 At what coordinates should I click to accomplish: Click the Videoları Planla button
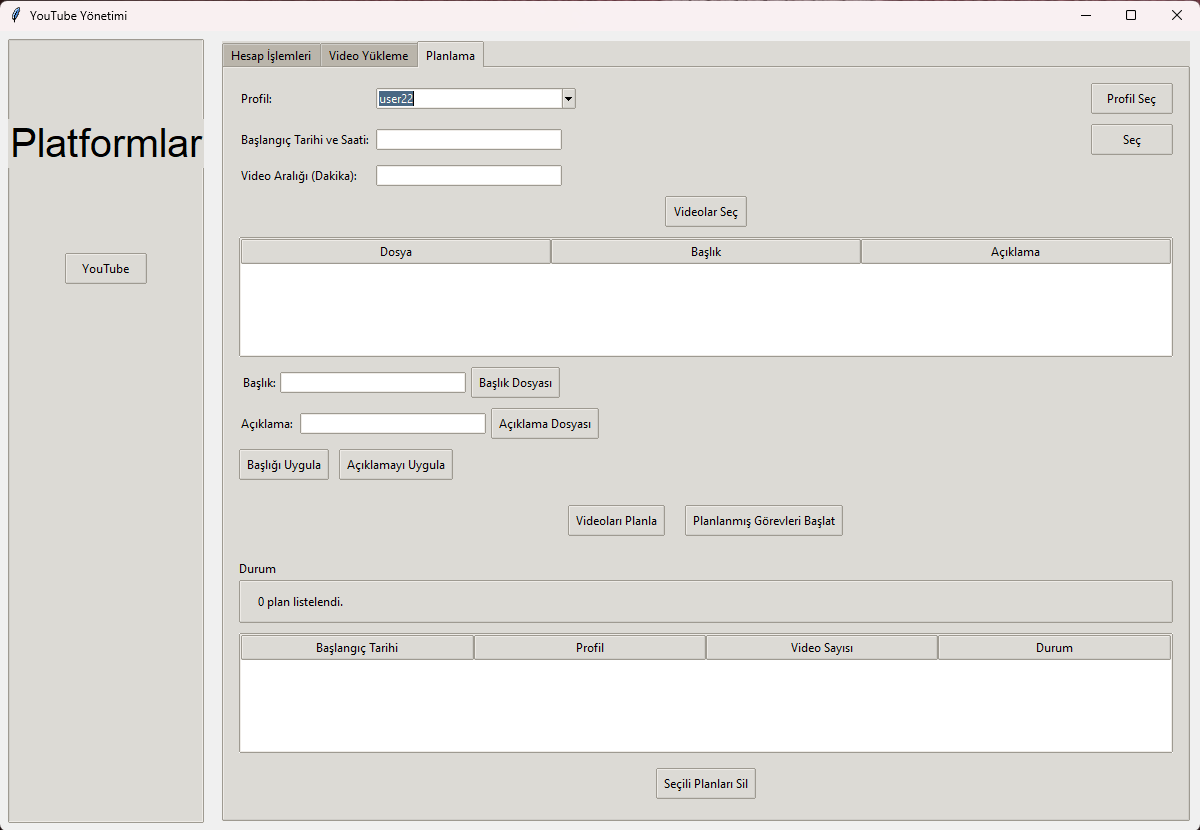(x=616, y=521)
